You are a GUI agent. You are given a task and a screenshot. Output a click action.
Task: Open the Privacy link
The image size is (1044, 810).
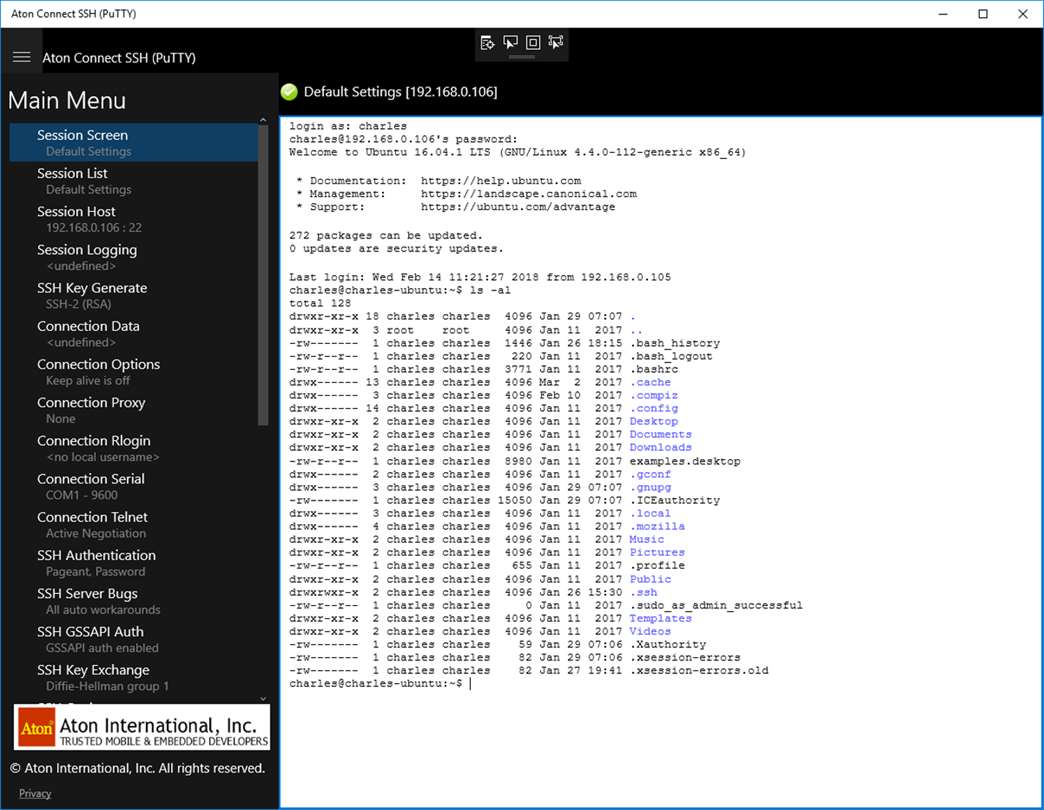(35, 793)
